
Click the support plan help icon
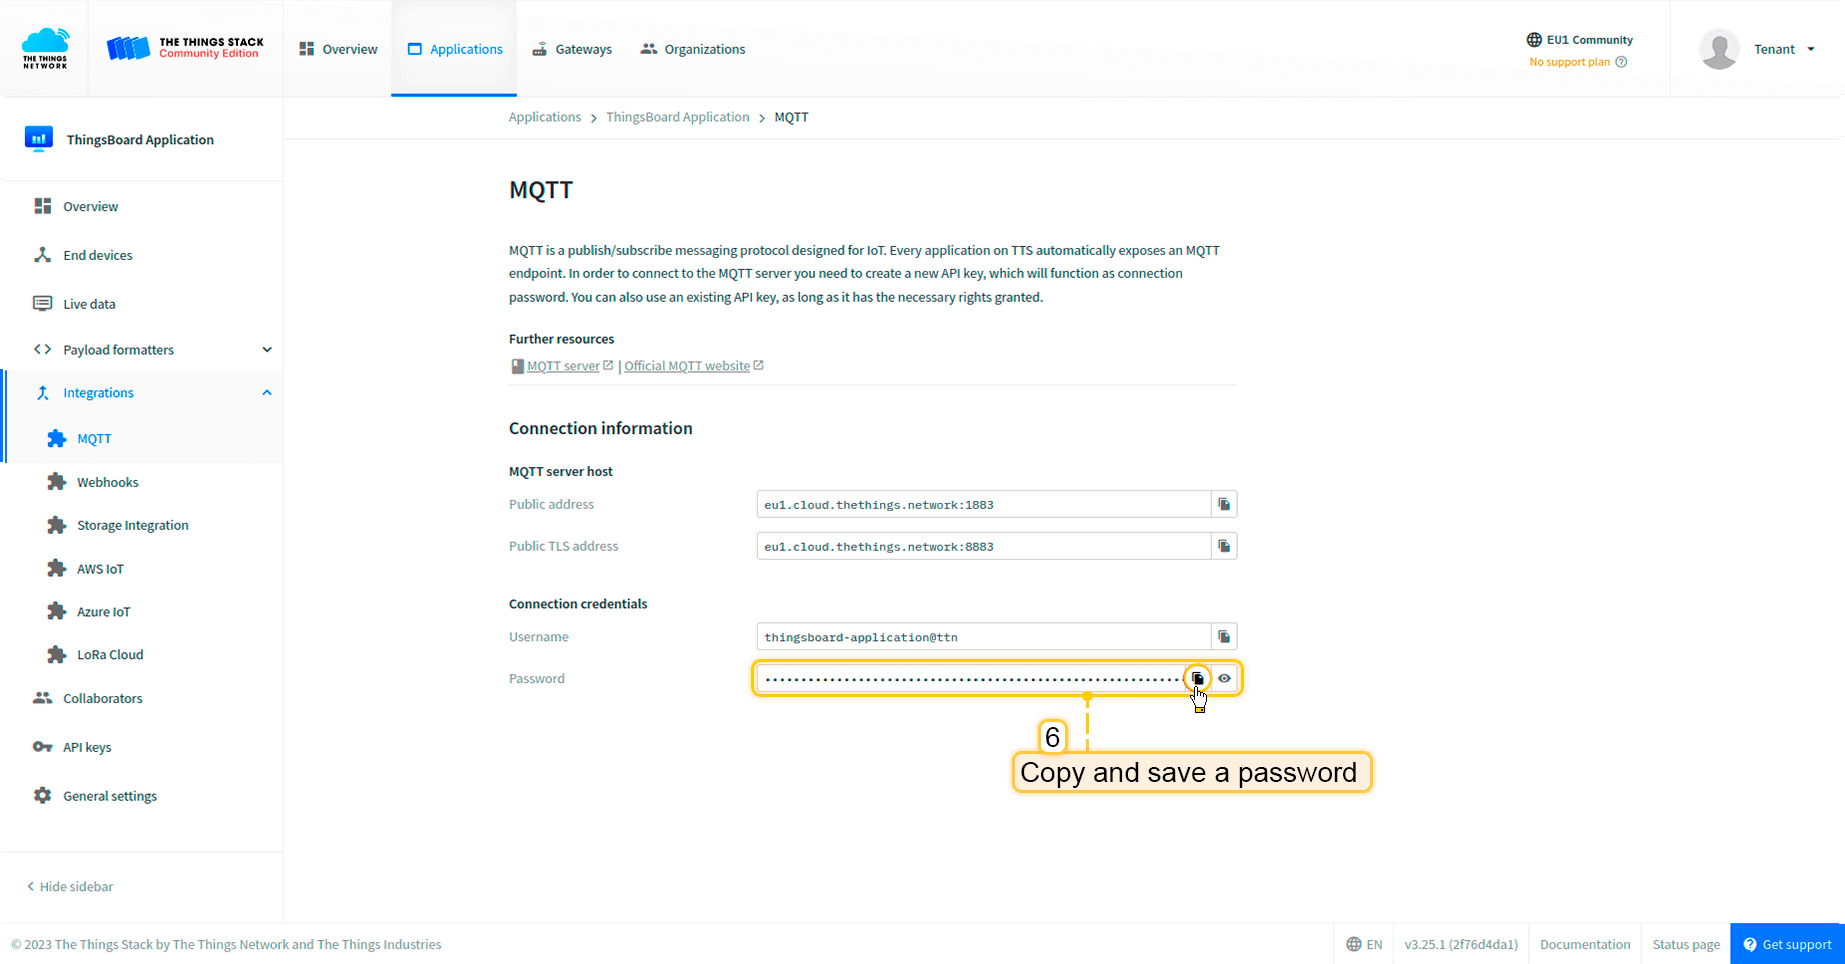click(1621, 62)
